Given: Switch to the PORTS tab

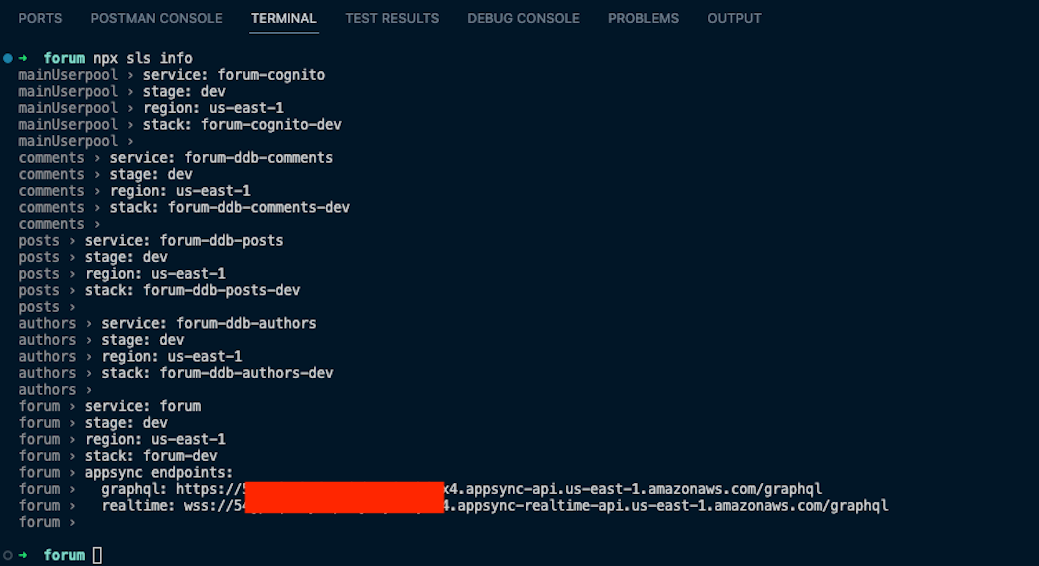Looking at the screenshot, I should click(40, 19).
